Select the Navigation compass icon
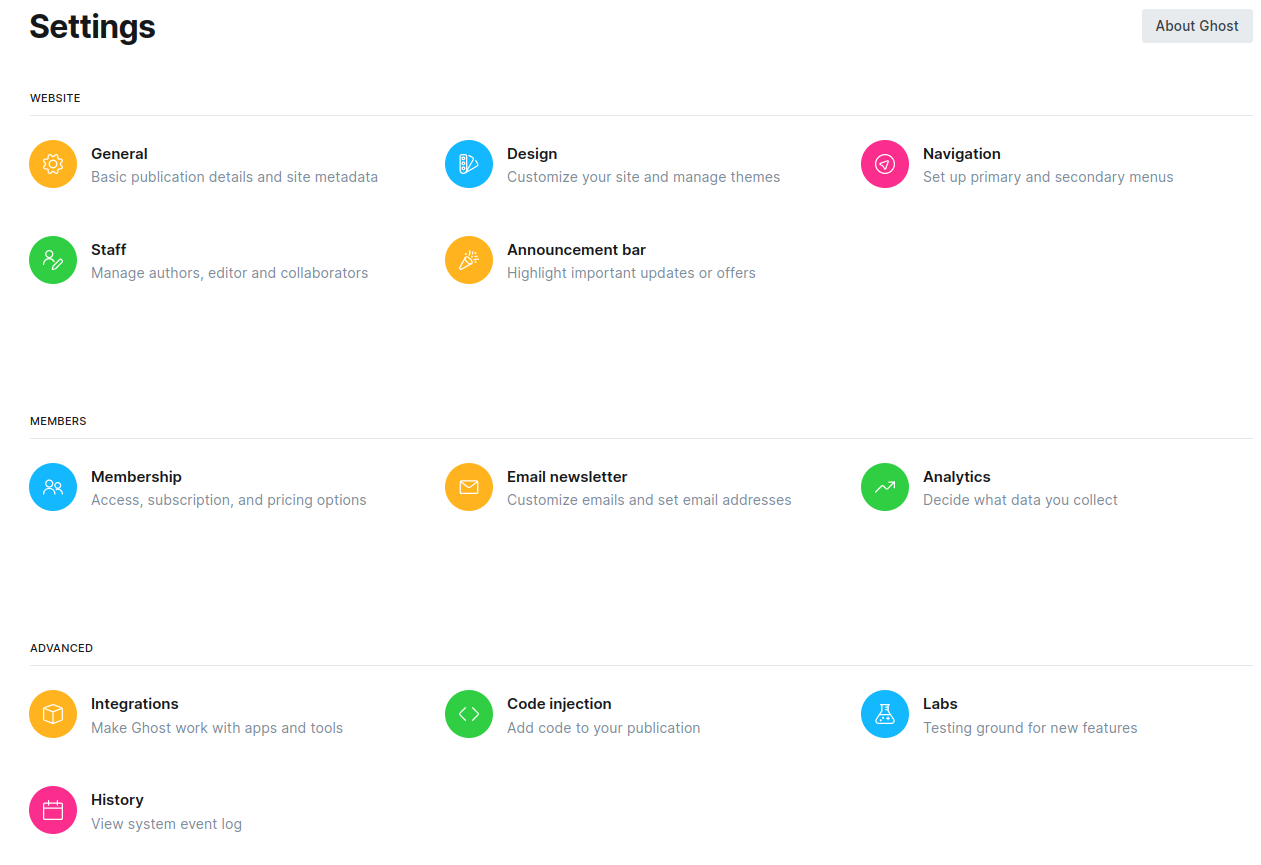Image resolution: width=1261 pixels, height=865 pixels. pos(884,164)
